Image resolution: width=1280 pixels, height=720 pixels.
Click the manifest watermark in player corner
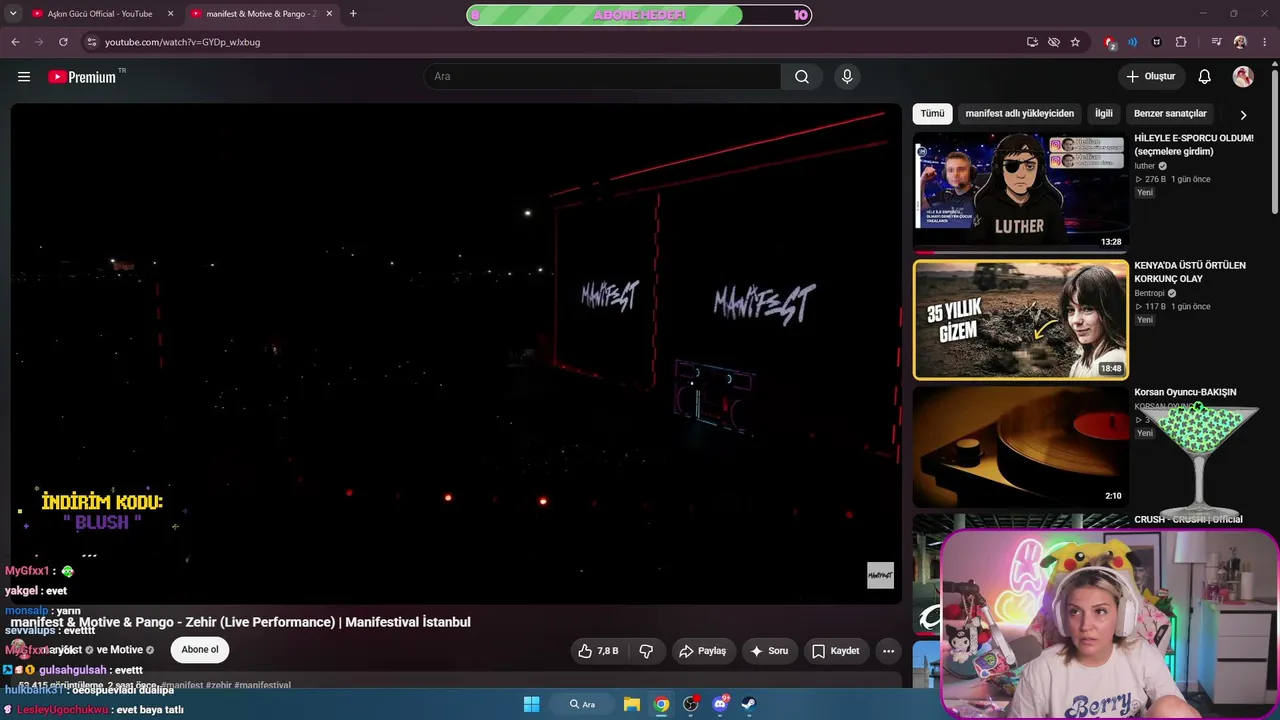[x=880, y=575]
